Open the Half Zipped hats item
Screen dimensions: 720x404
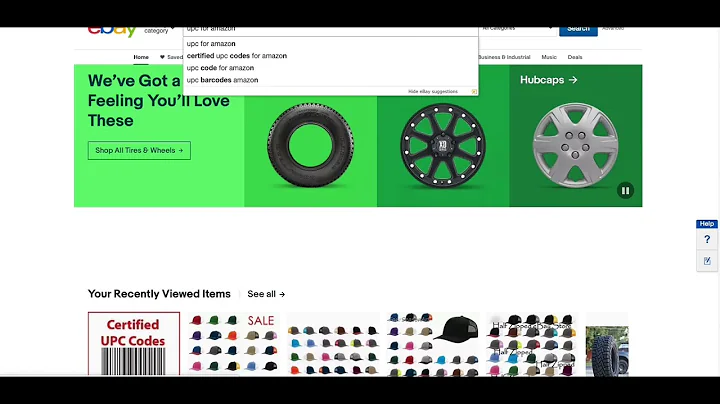532,344
